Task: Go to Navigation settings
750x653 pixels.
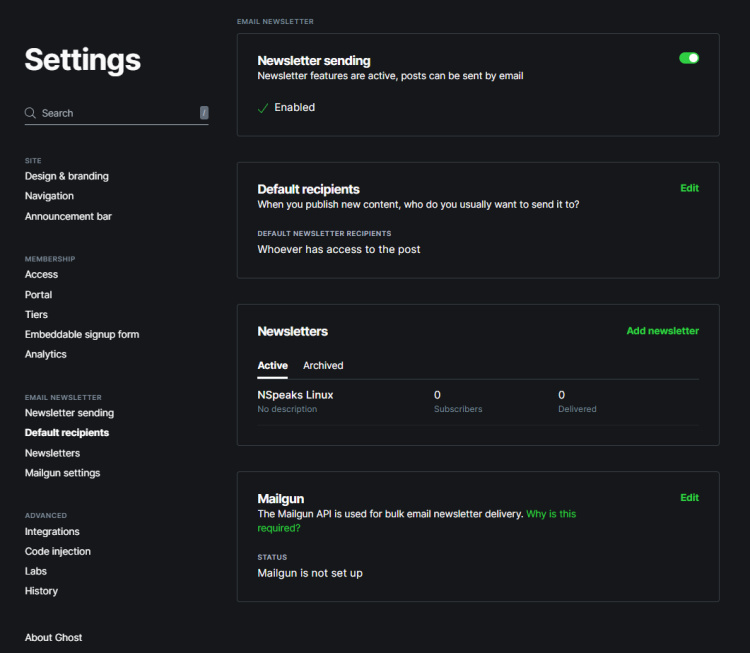Action: click(x=49, y=196)
